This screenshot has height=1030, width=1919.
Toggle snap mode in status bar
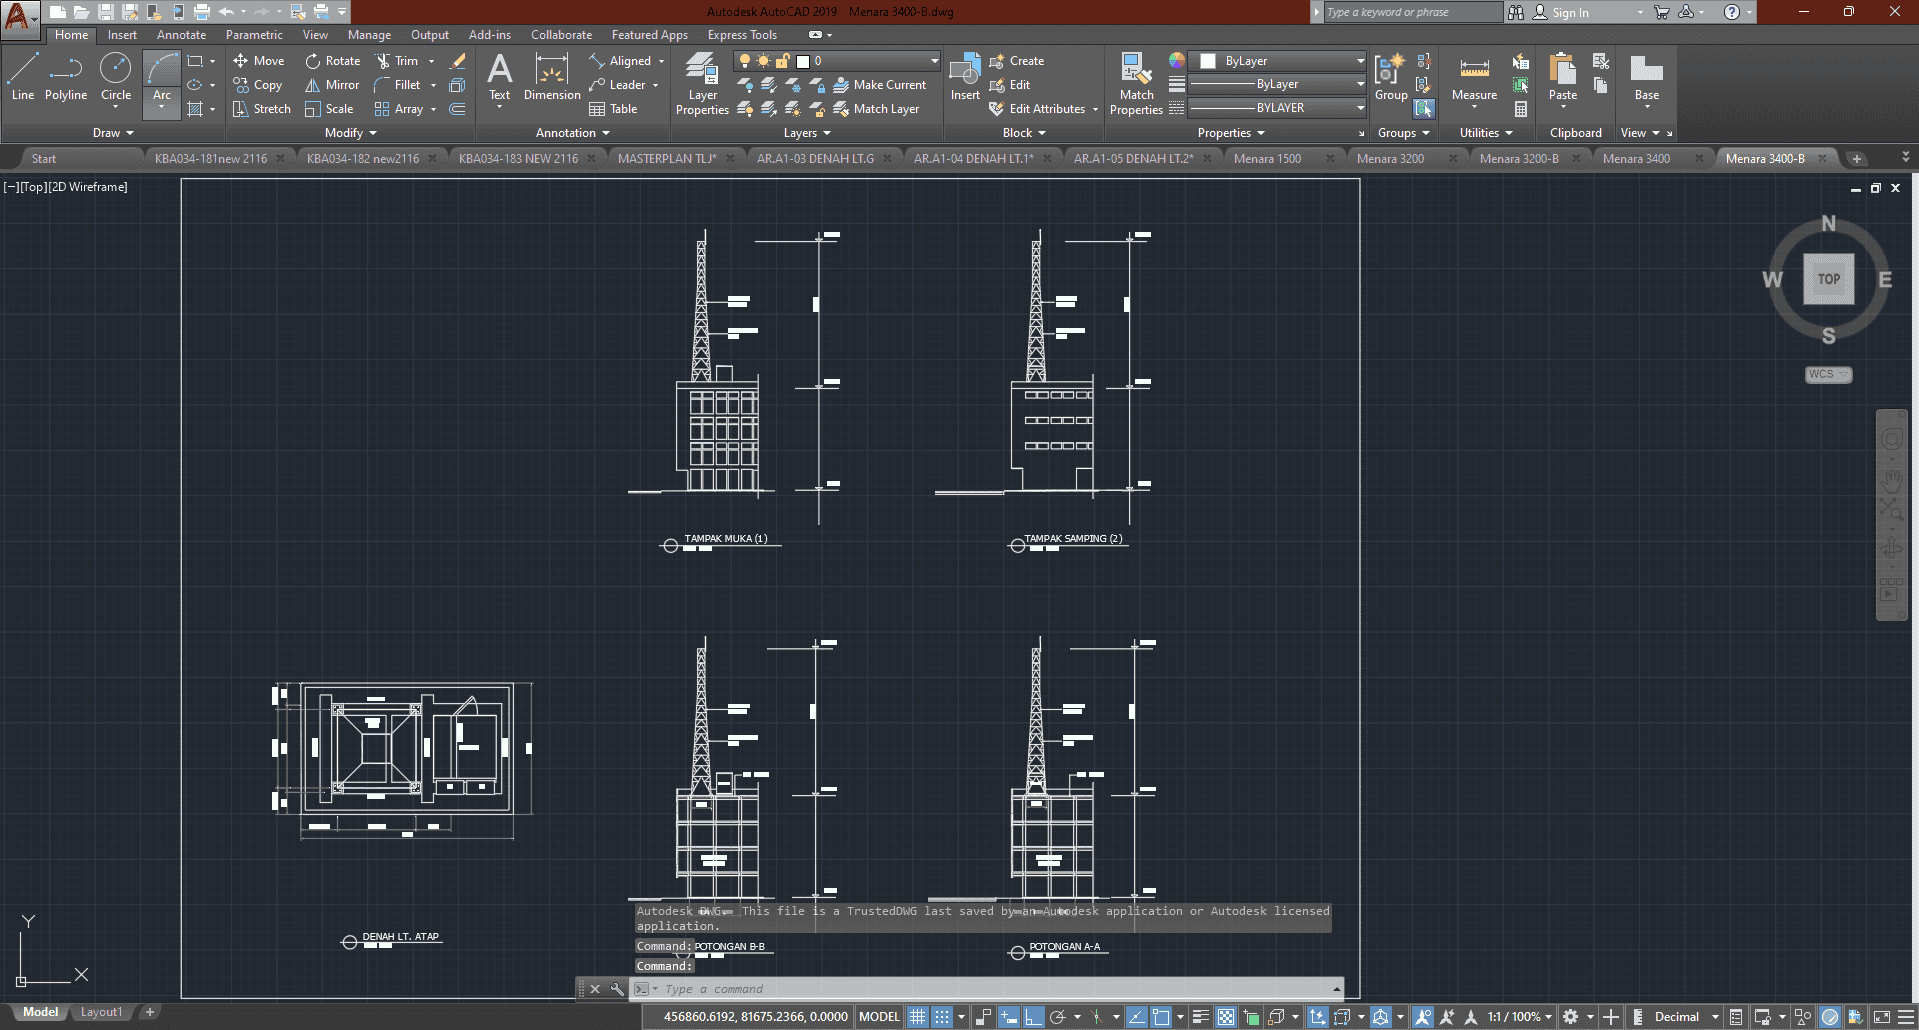pyautogui.click(x=942, y=1017)
